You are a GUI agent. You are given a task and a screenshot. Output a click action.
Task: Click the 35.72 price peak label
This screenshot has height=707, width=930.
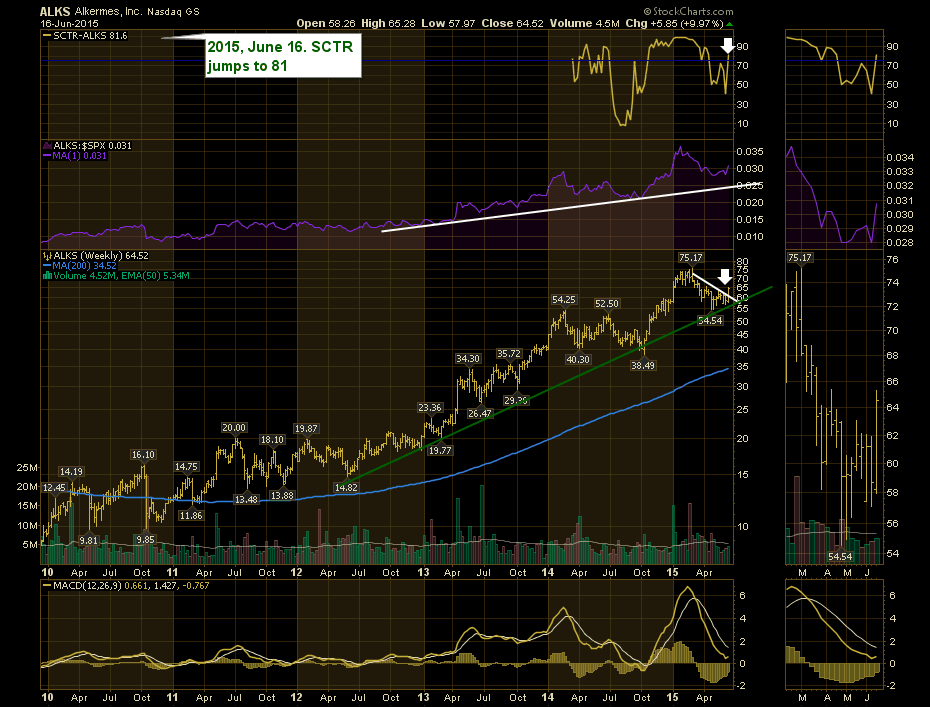[508, 354]
